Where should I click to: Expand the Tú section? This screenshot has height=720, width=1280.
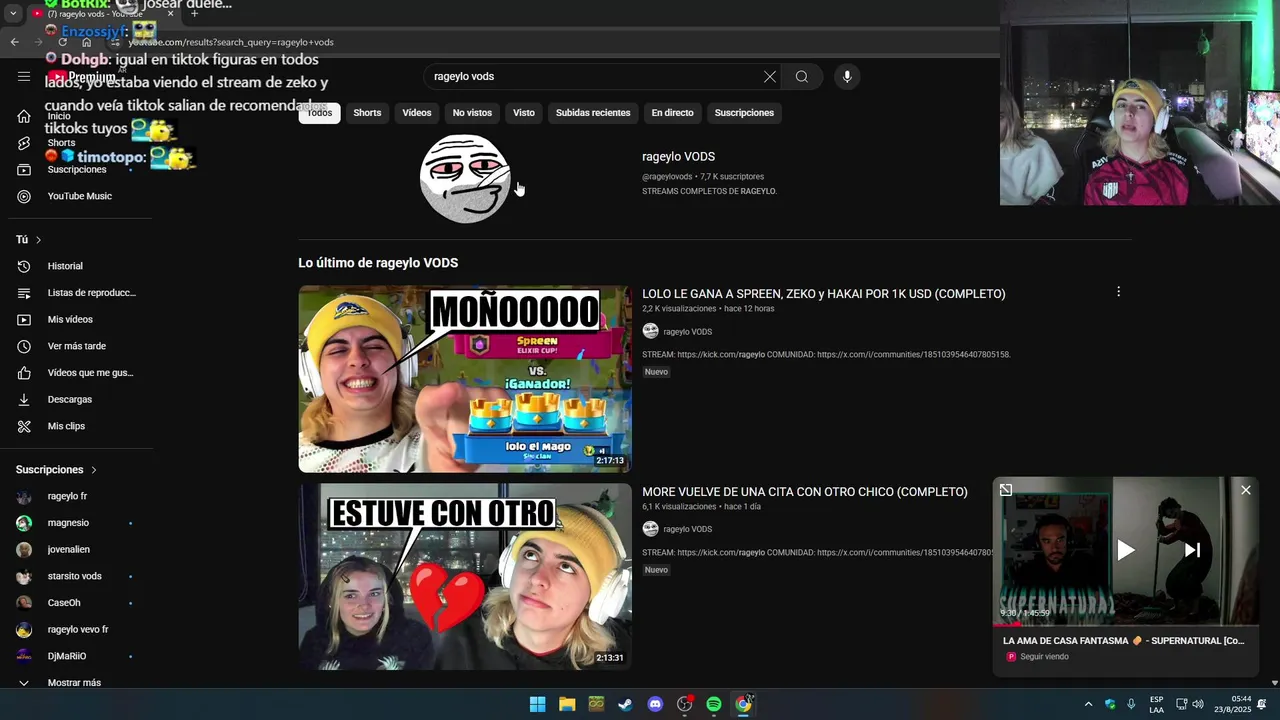29,240
